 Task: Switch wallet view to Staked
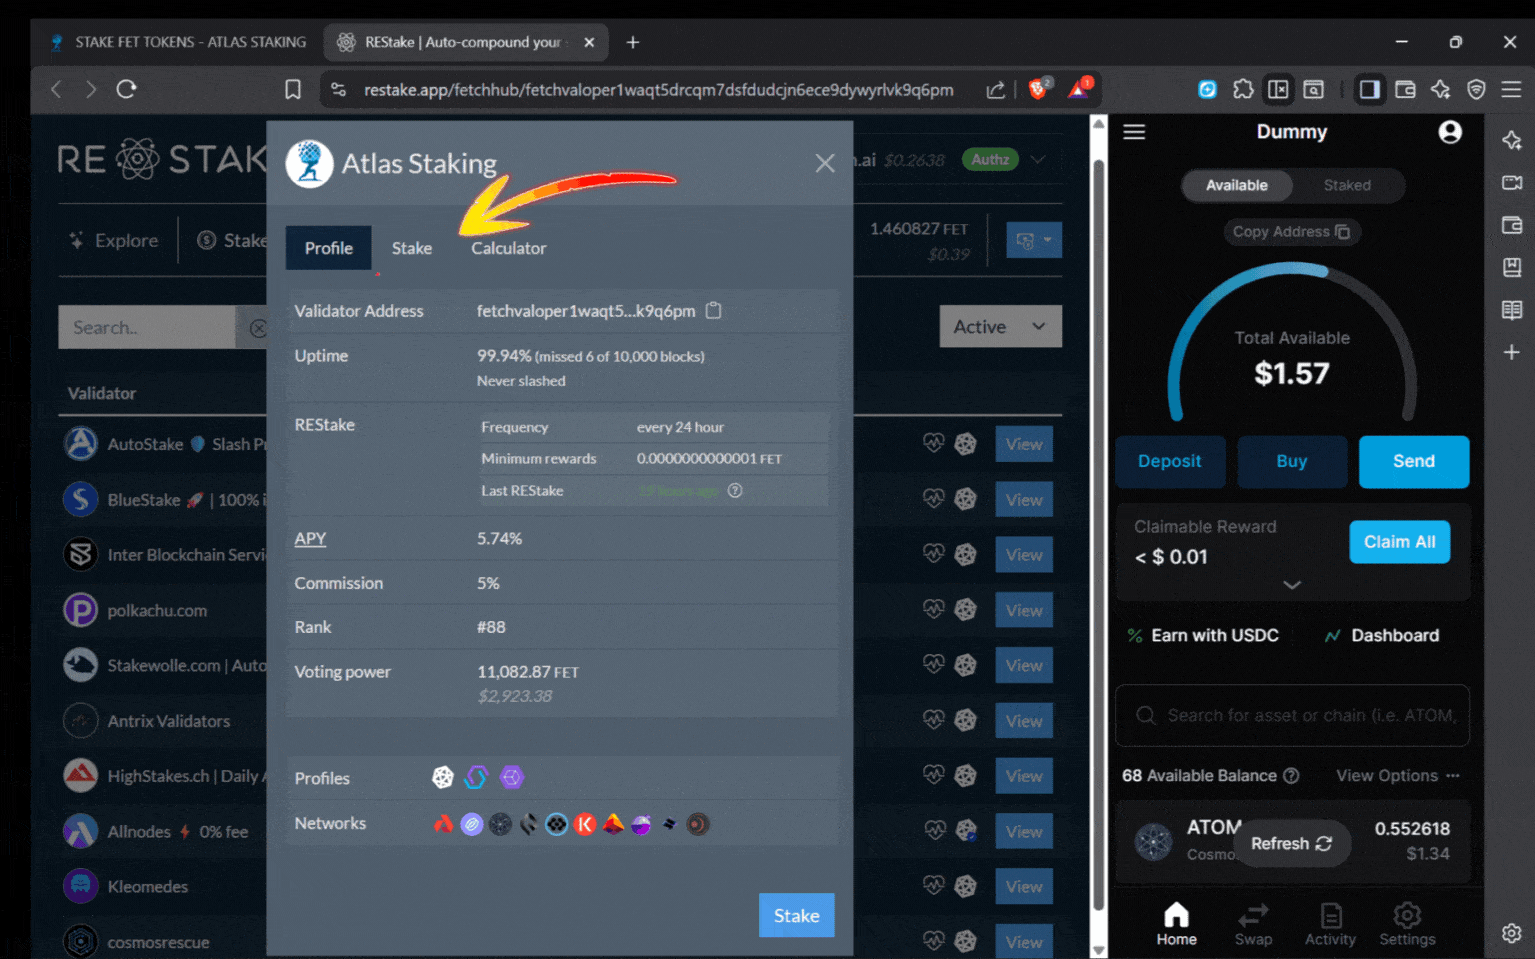(1346, 185)
